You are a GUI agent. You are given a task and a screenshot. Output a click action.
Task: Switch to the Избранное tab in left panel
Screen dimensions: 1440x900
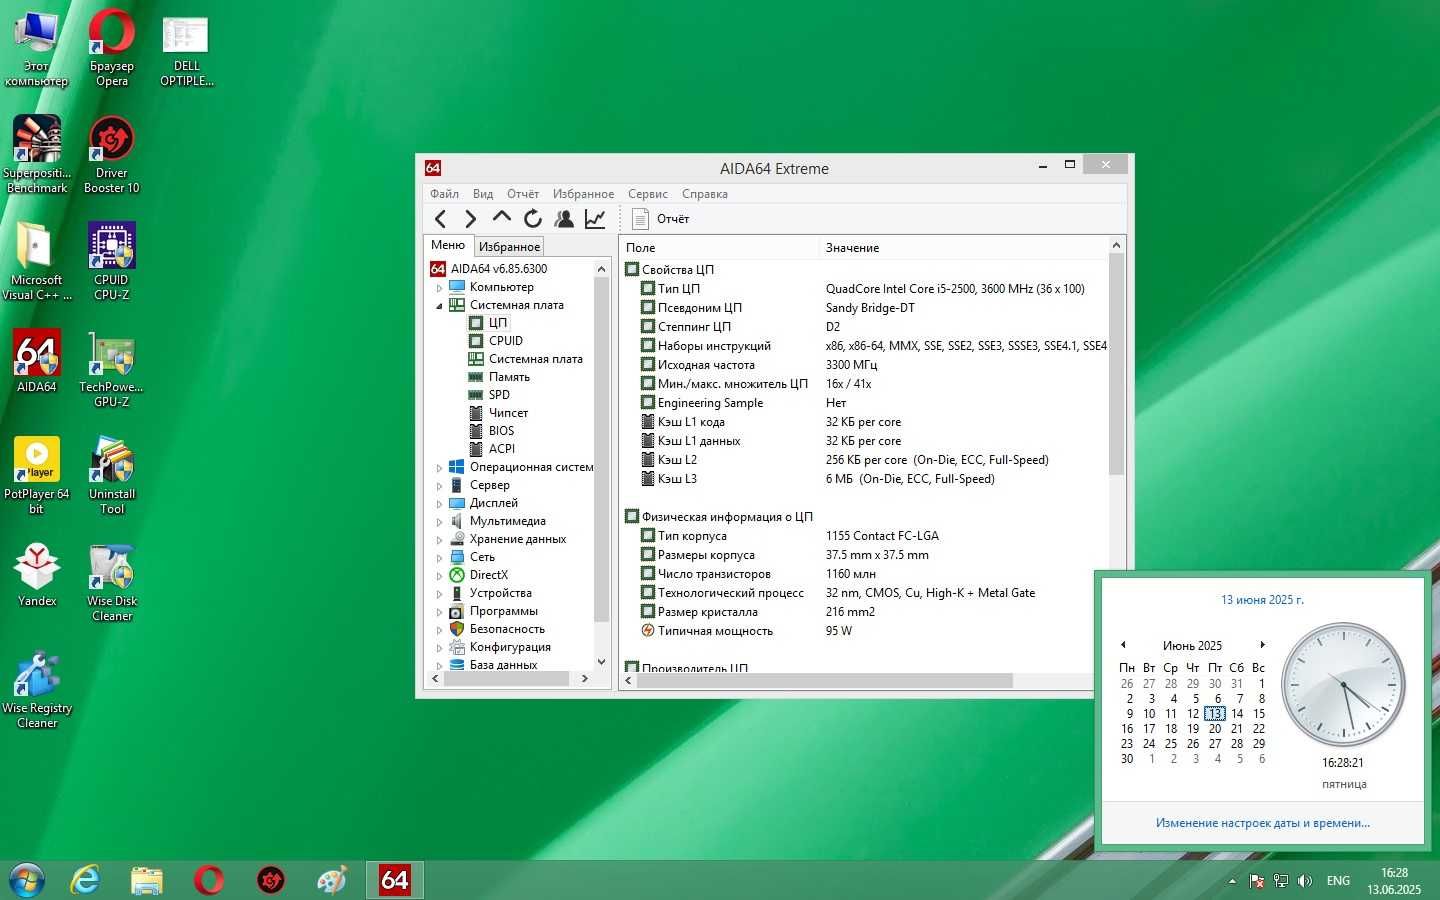pos(509,246)
